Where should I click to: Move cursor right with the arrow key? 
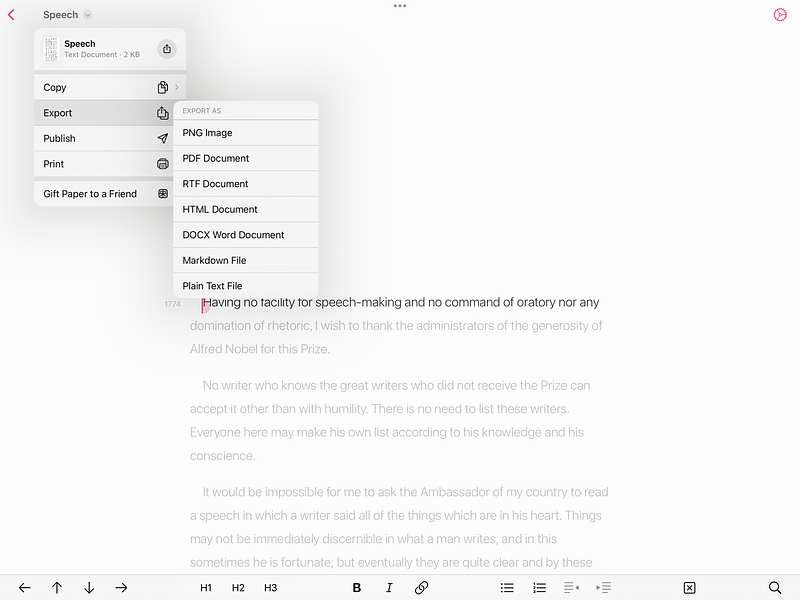(121, 588)
